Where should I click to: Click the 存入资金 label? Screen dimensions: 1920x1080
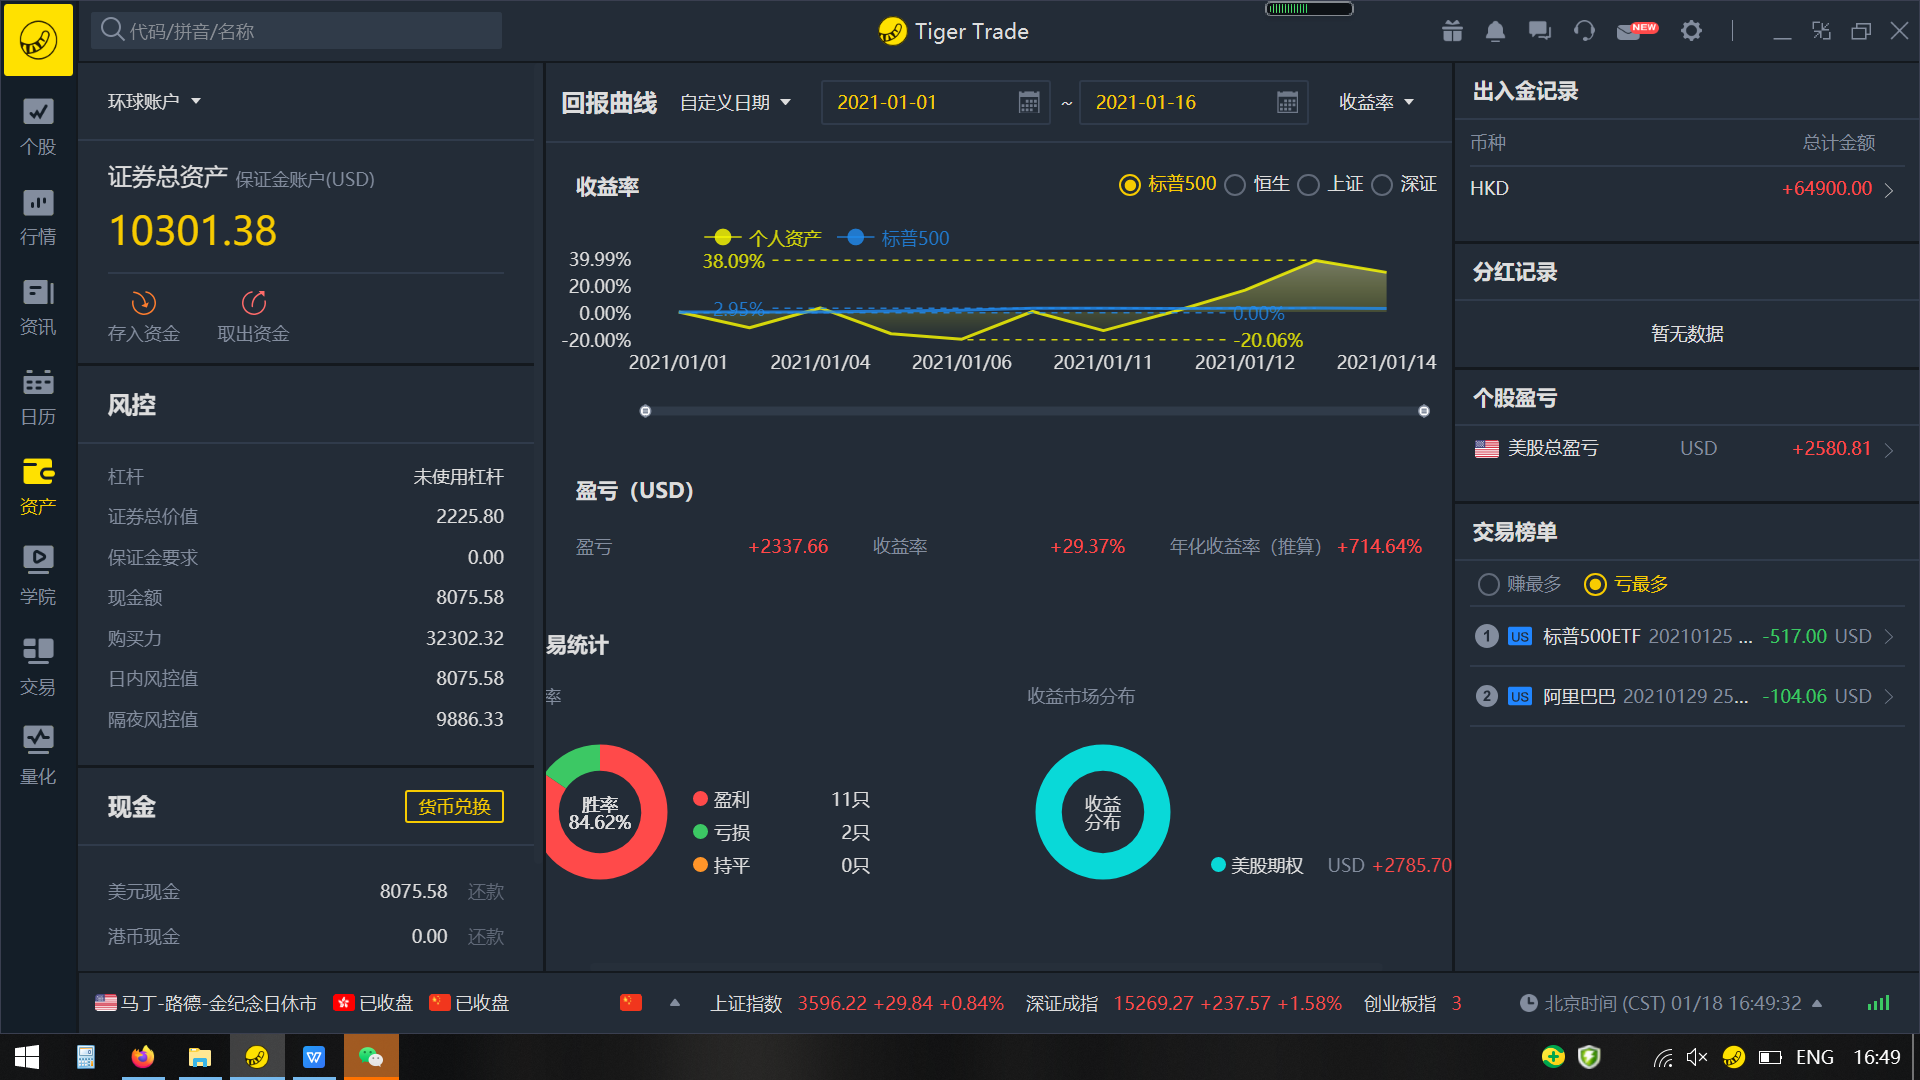tap(144, 334)
